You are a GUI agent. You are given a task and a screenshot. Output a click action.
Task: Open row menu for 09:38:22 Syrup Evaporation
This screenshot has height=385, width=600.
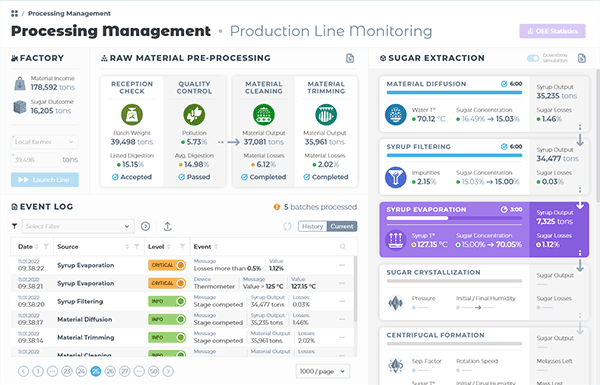click(342, 265)
